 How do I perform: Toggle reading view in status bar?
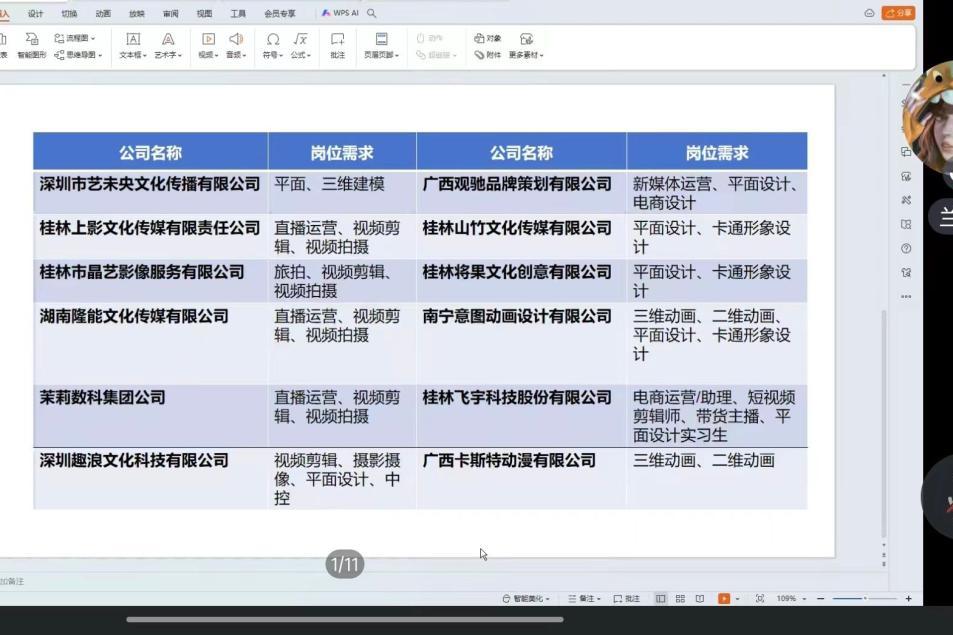pyautogui.click(x=700, y=598)
